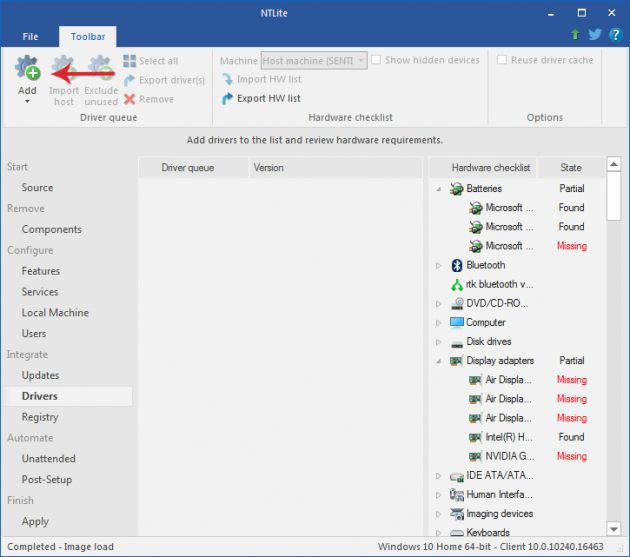Open the File menu tab
Screen dimensions: 630x557
pyautogui.click(x=30, y=37)
